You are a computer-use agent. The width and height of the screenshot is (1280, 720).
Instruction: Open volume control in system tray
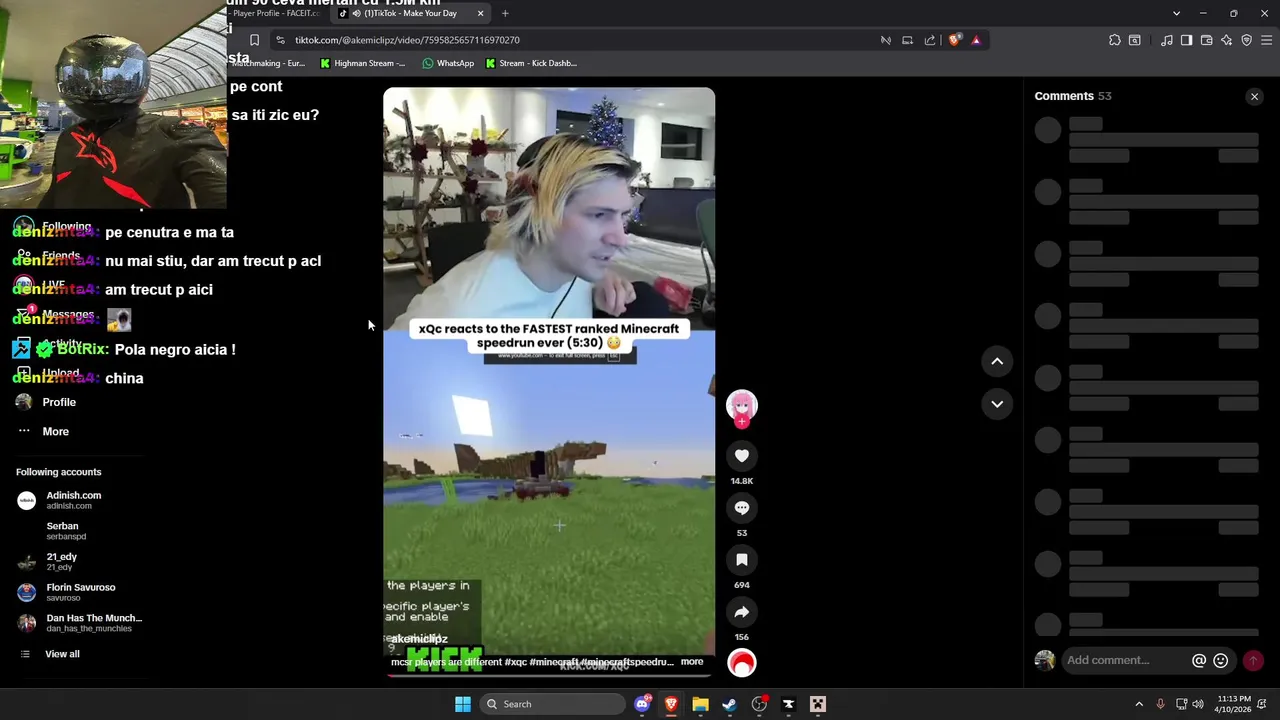(x=1198, y=704)
